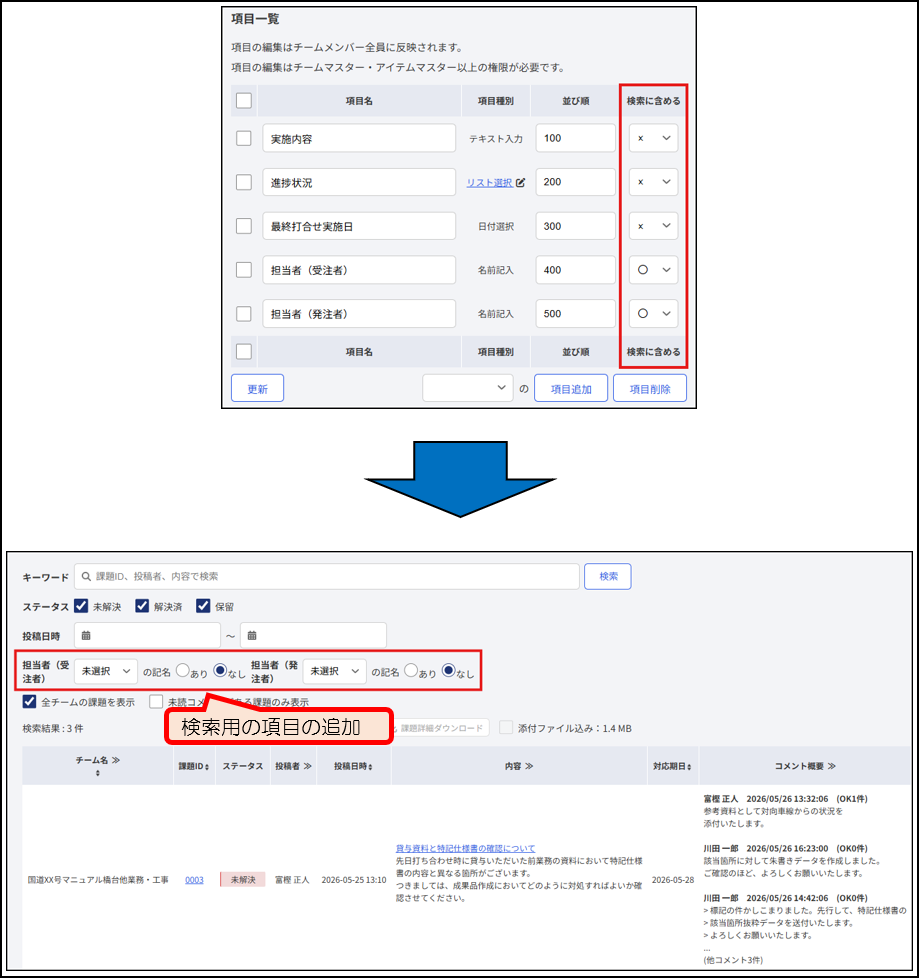Open issue ID 0003 link

194,879
